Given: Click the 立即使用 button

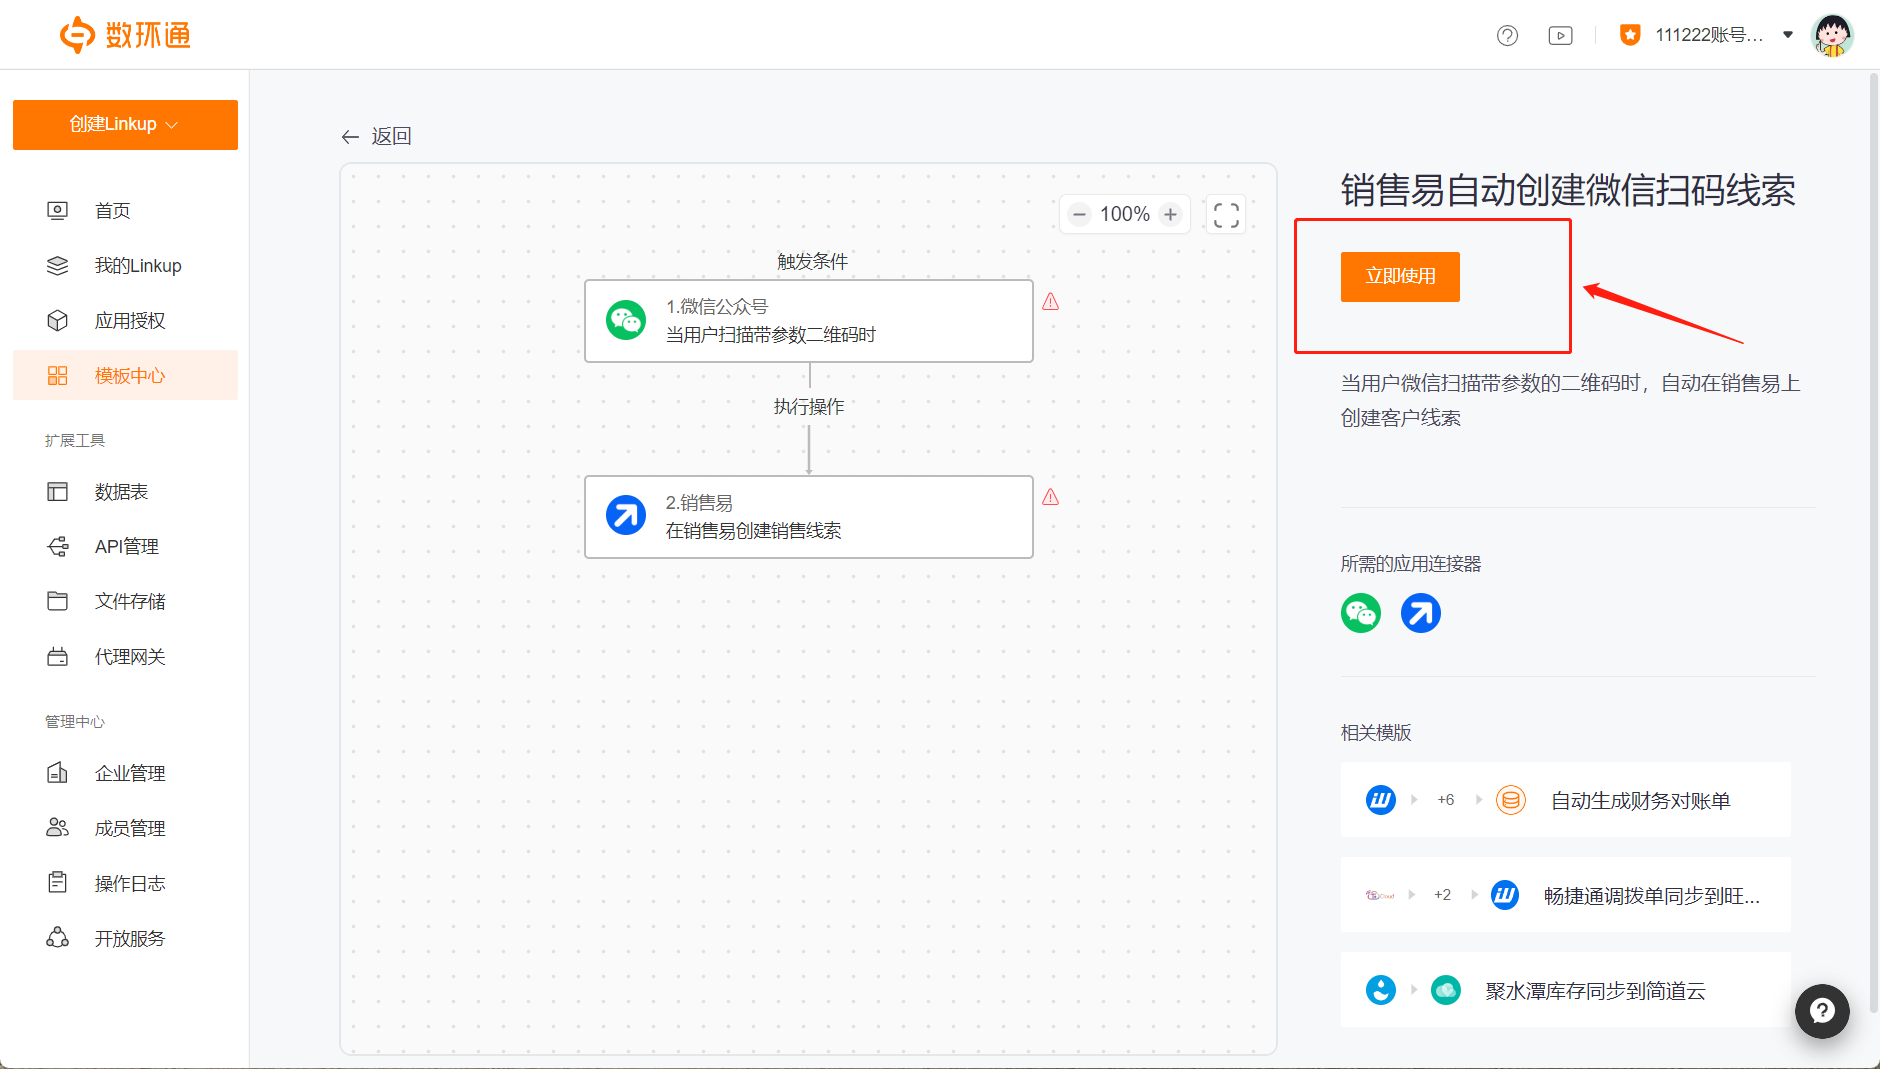Looking at the screenshot, I should [1400, 277].
